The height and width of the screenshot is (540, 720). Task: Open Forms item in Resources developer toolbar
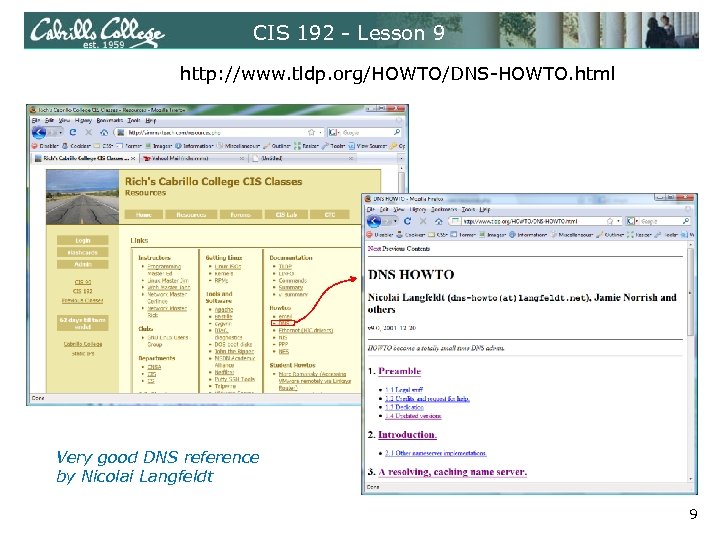click(129, 146)
